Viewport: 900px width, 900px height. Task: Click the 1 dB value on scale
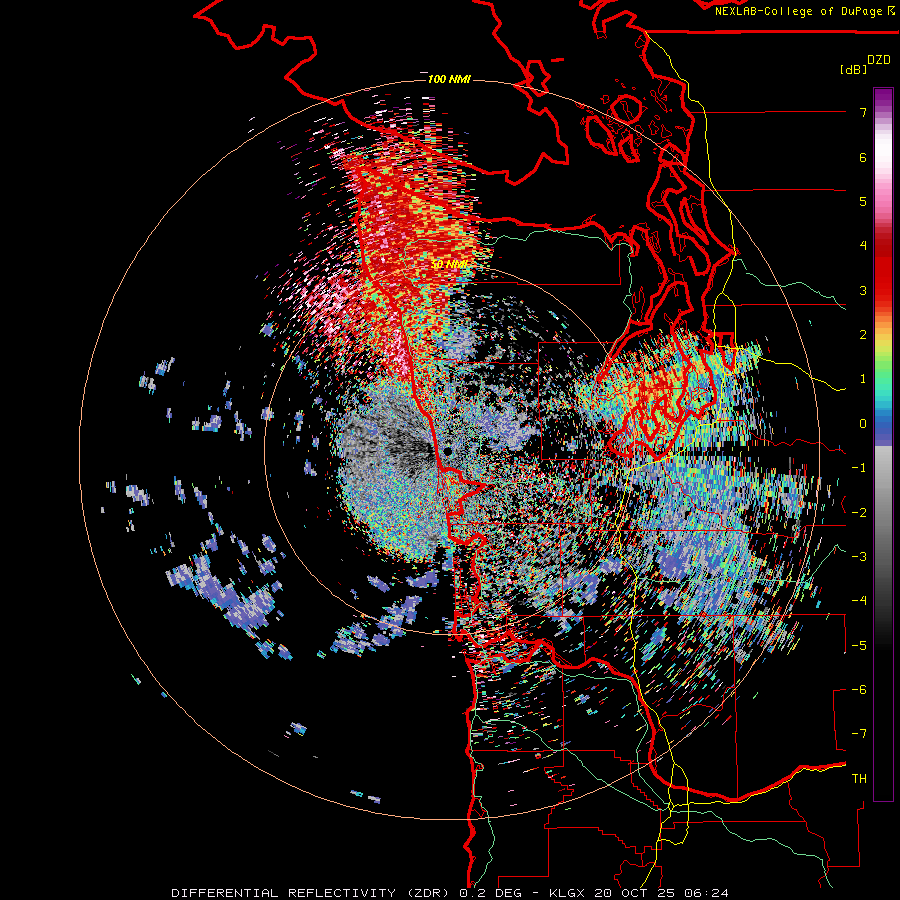(863, 379)
